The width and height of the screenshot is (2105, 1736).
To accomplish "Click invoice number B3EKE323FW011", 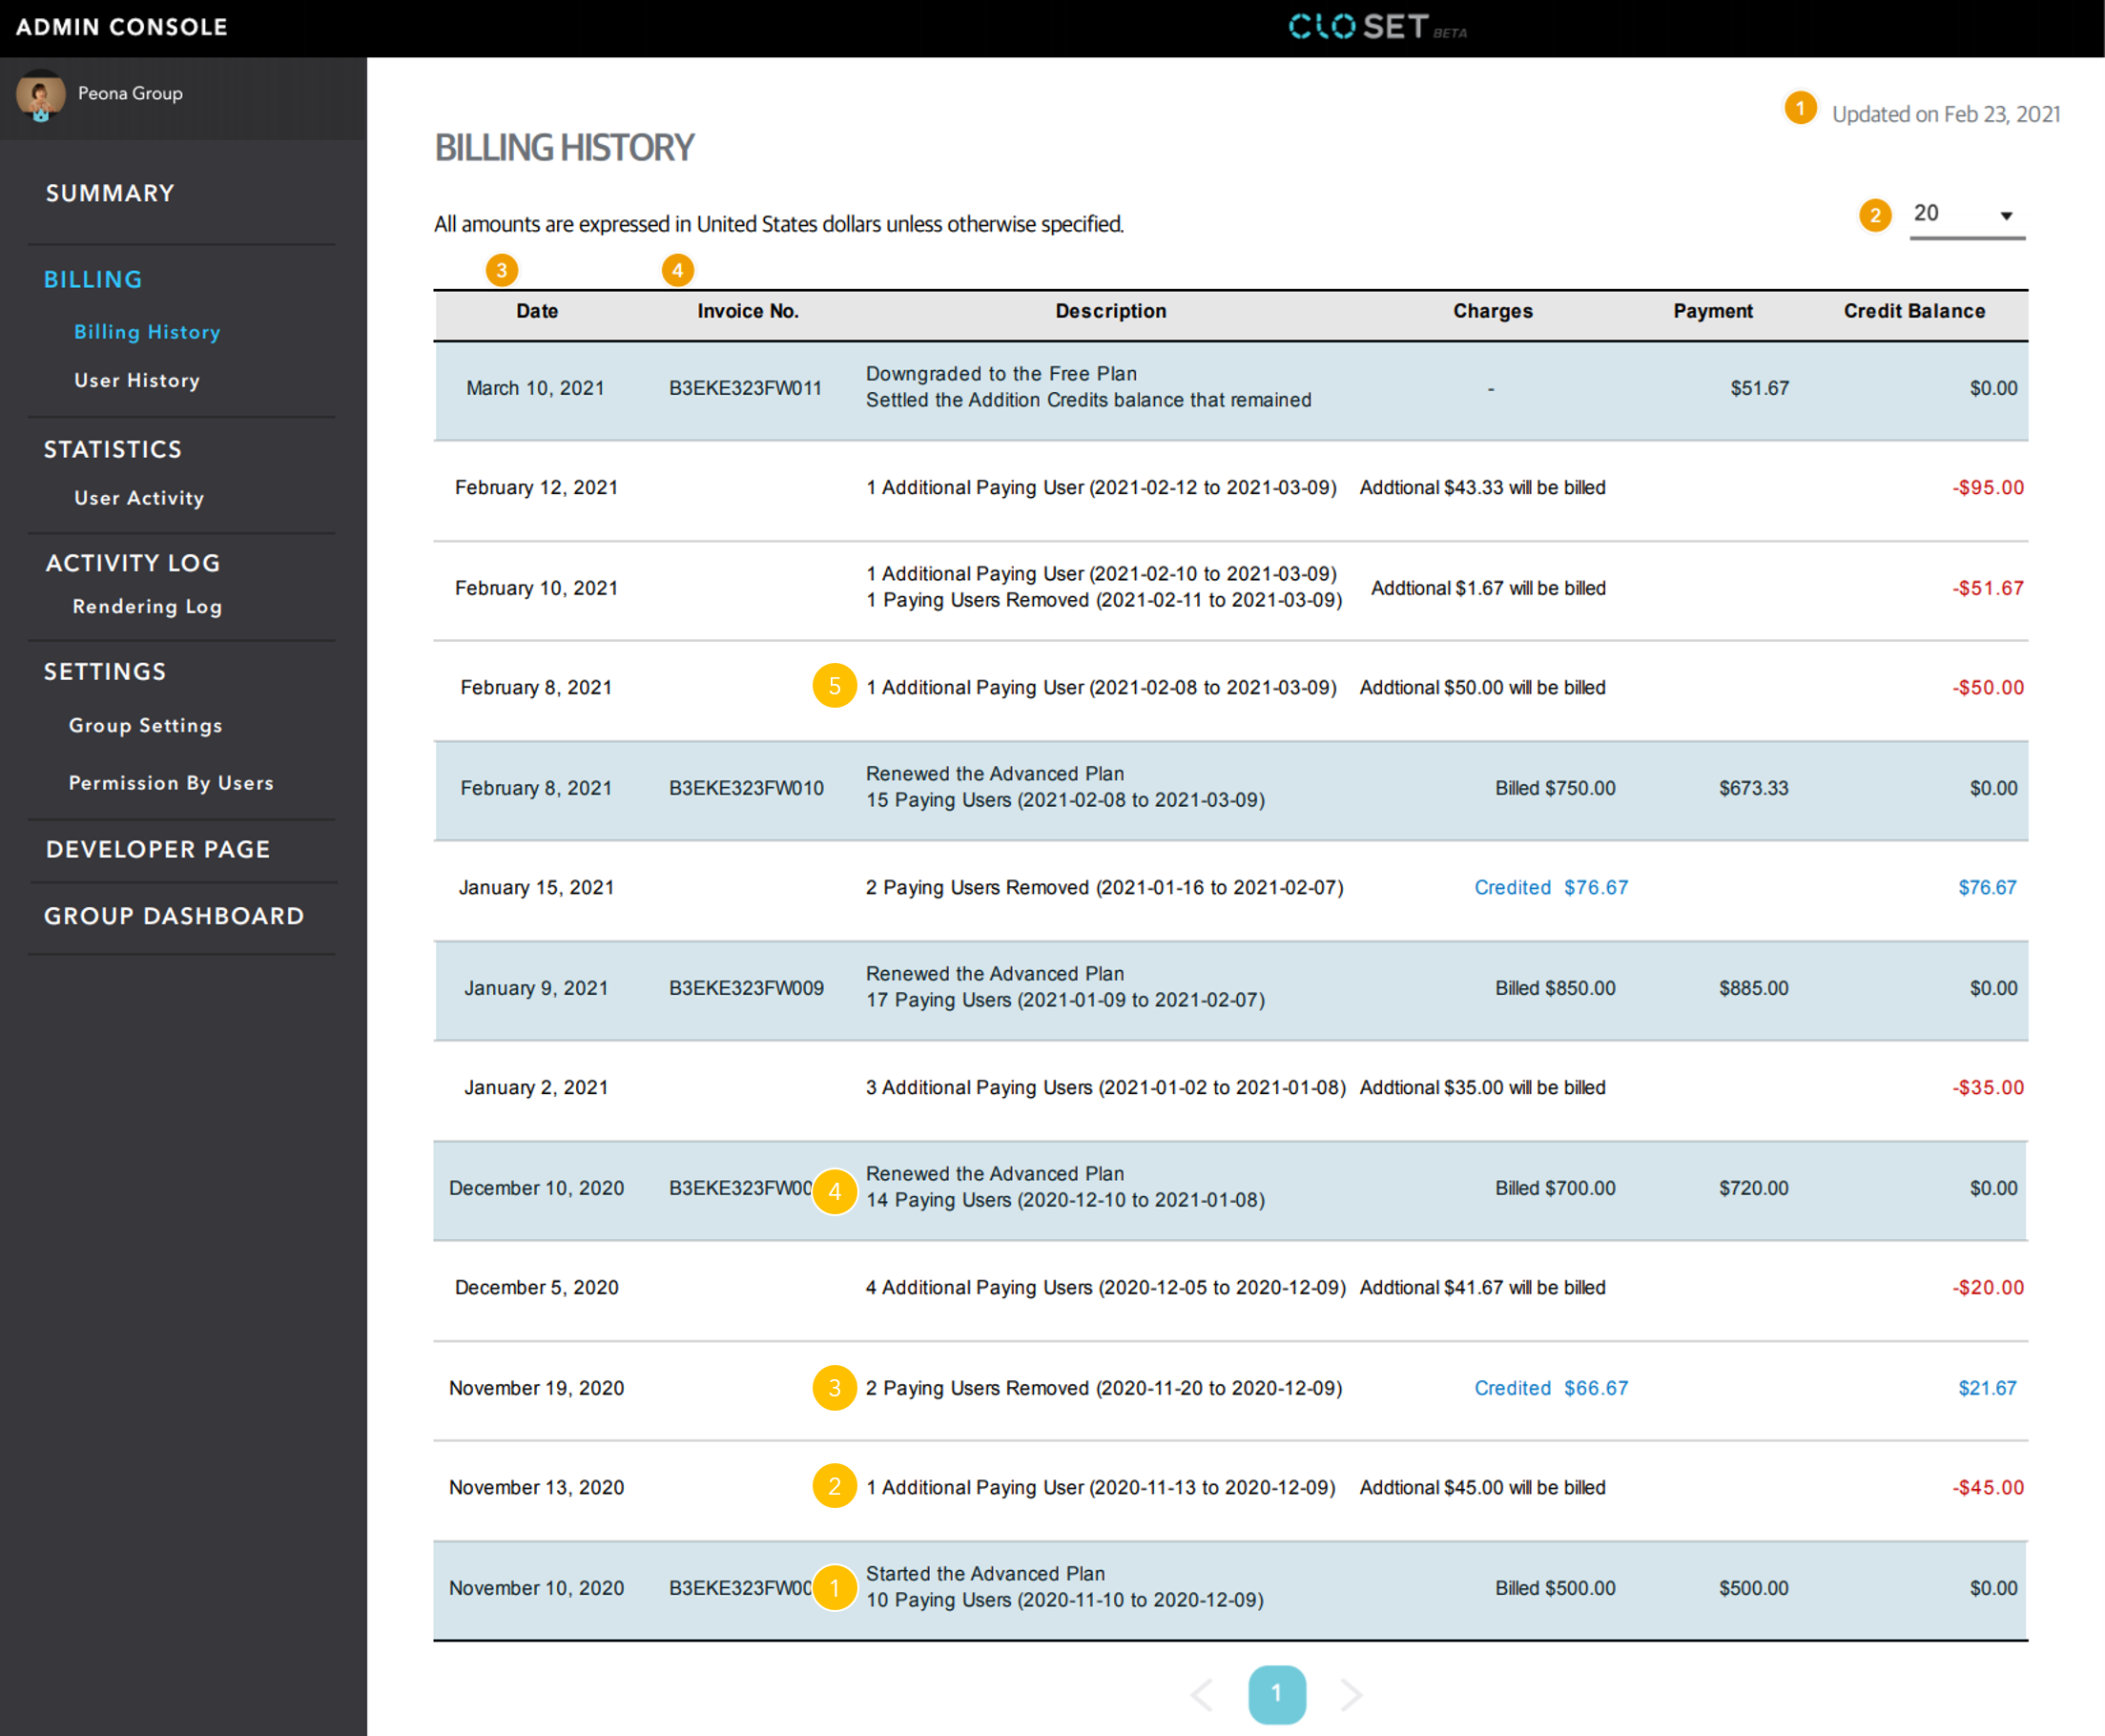I will [745, 388].
